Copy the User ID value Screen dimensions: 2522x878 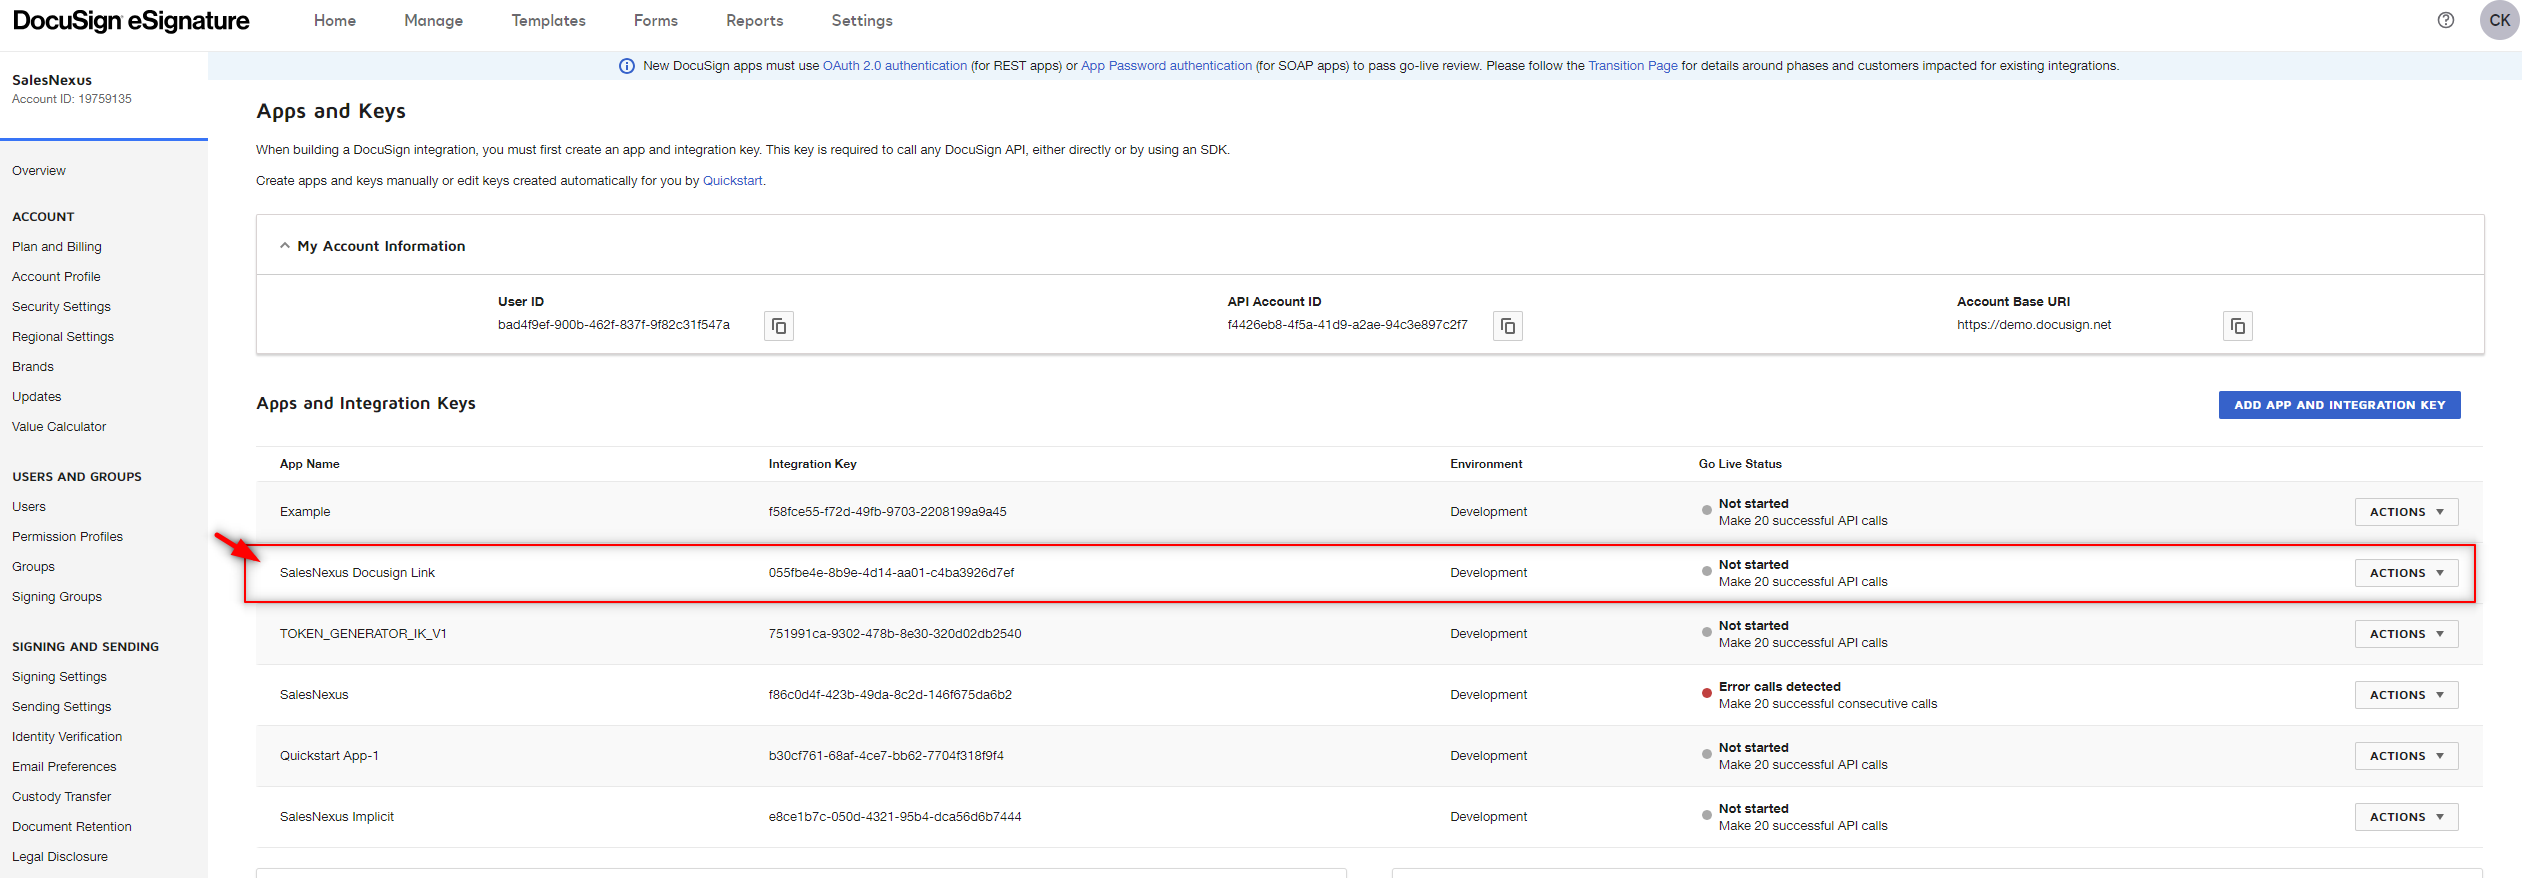point(779,326)
